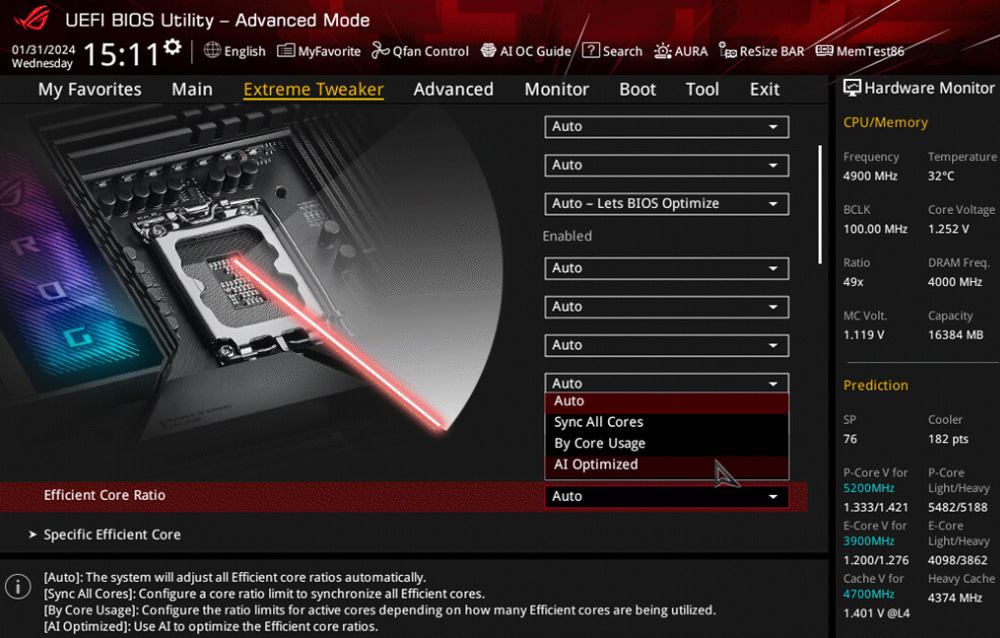The height and width of the screenshot is (638, 1000).
Task: Click the 100.00 MHz BCLK value
Action: tap(875, 229)
